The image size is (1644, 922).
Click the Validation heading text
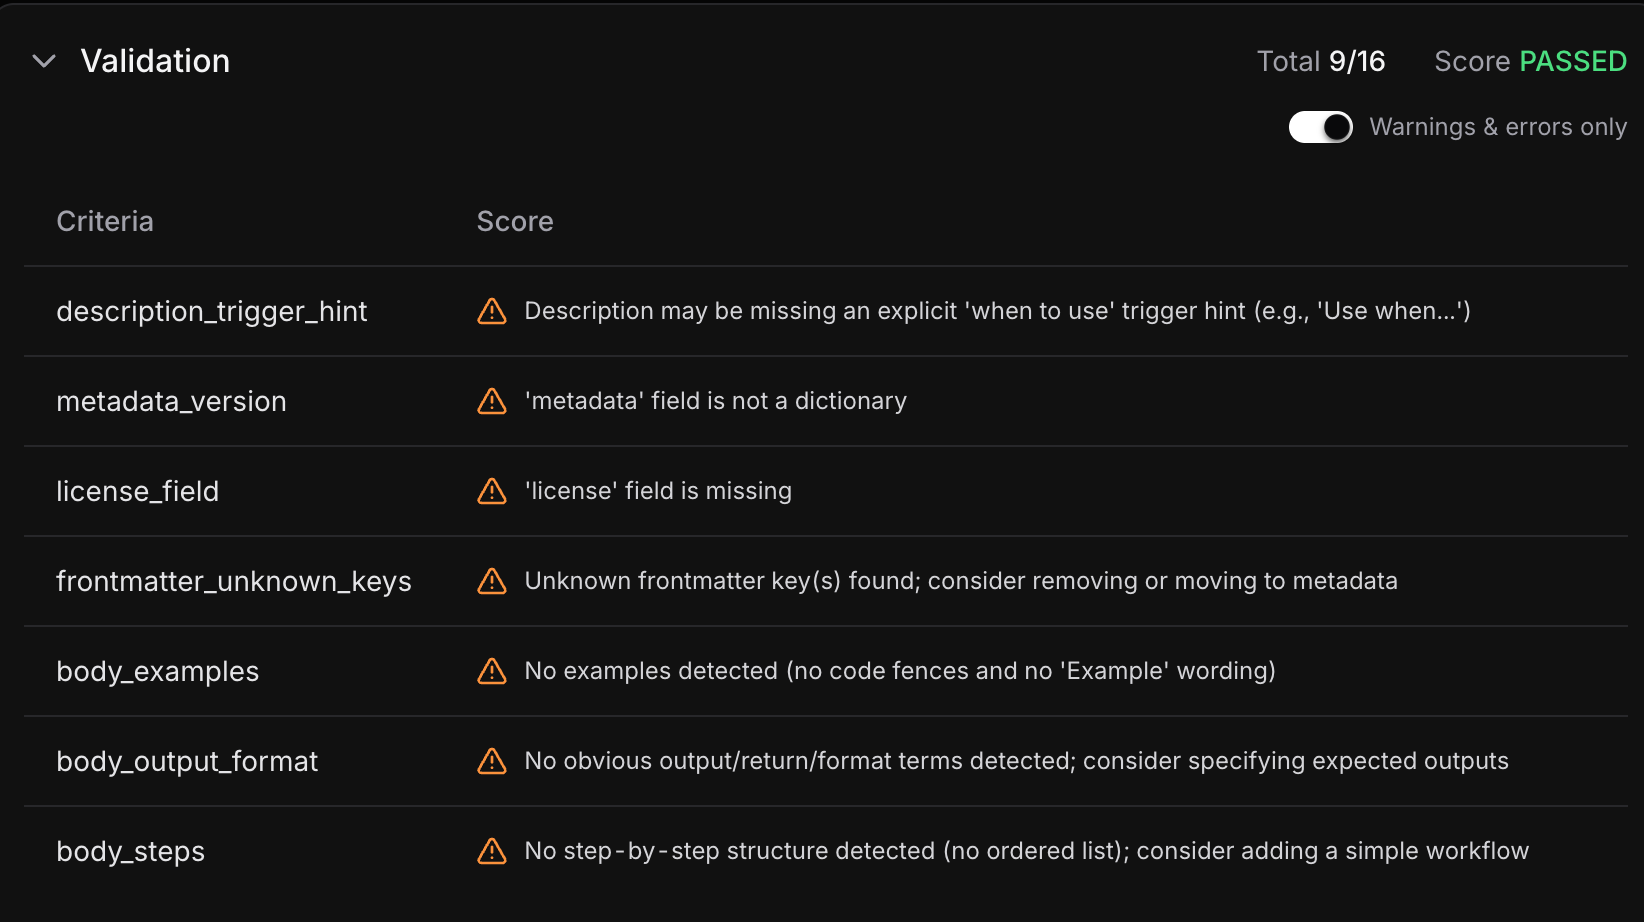(156, 61)
